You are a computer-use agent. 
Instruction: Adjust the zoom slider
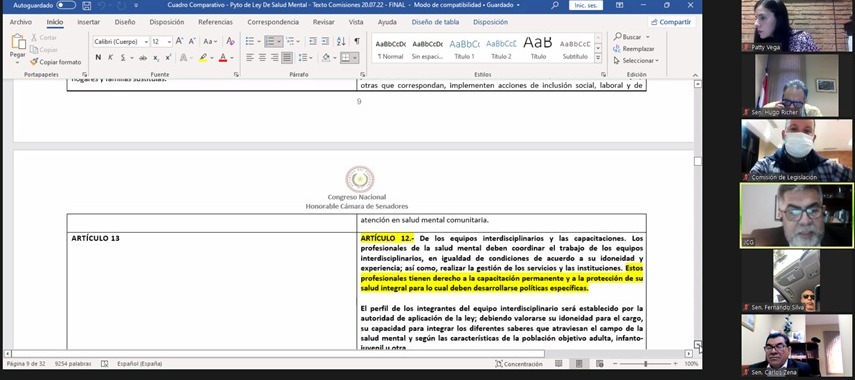click(646, 364)
